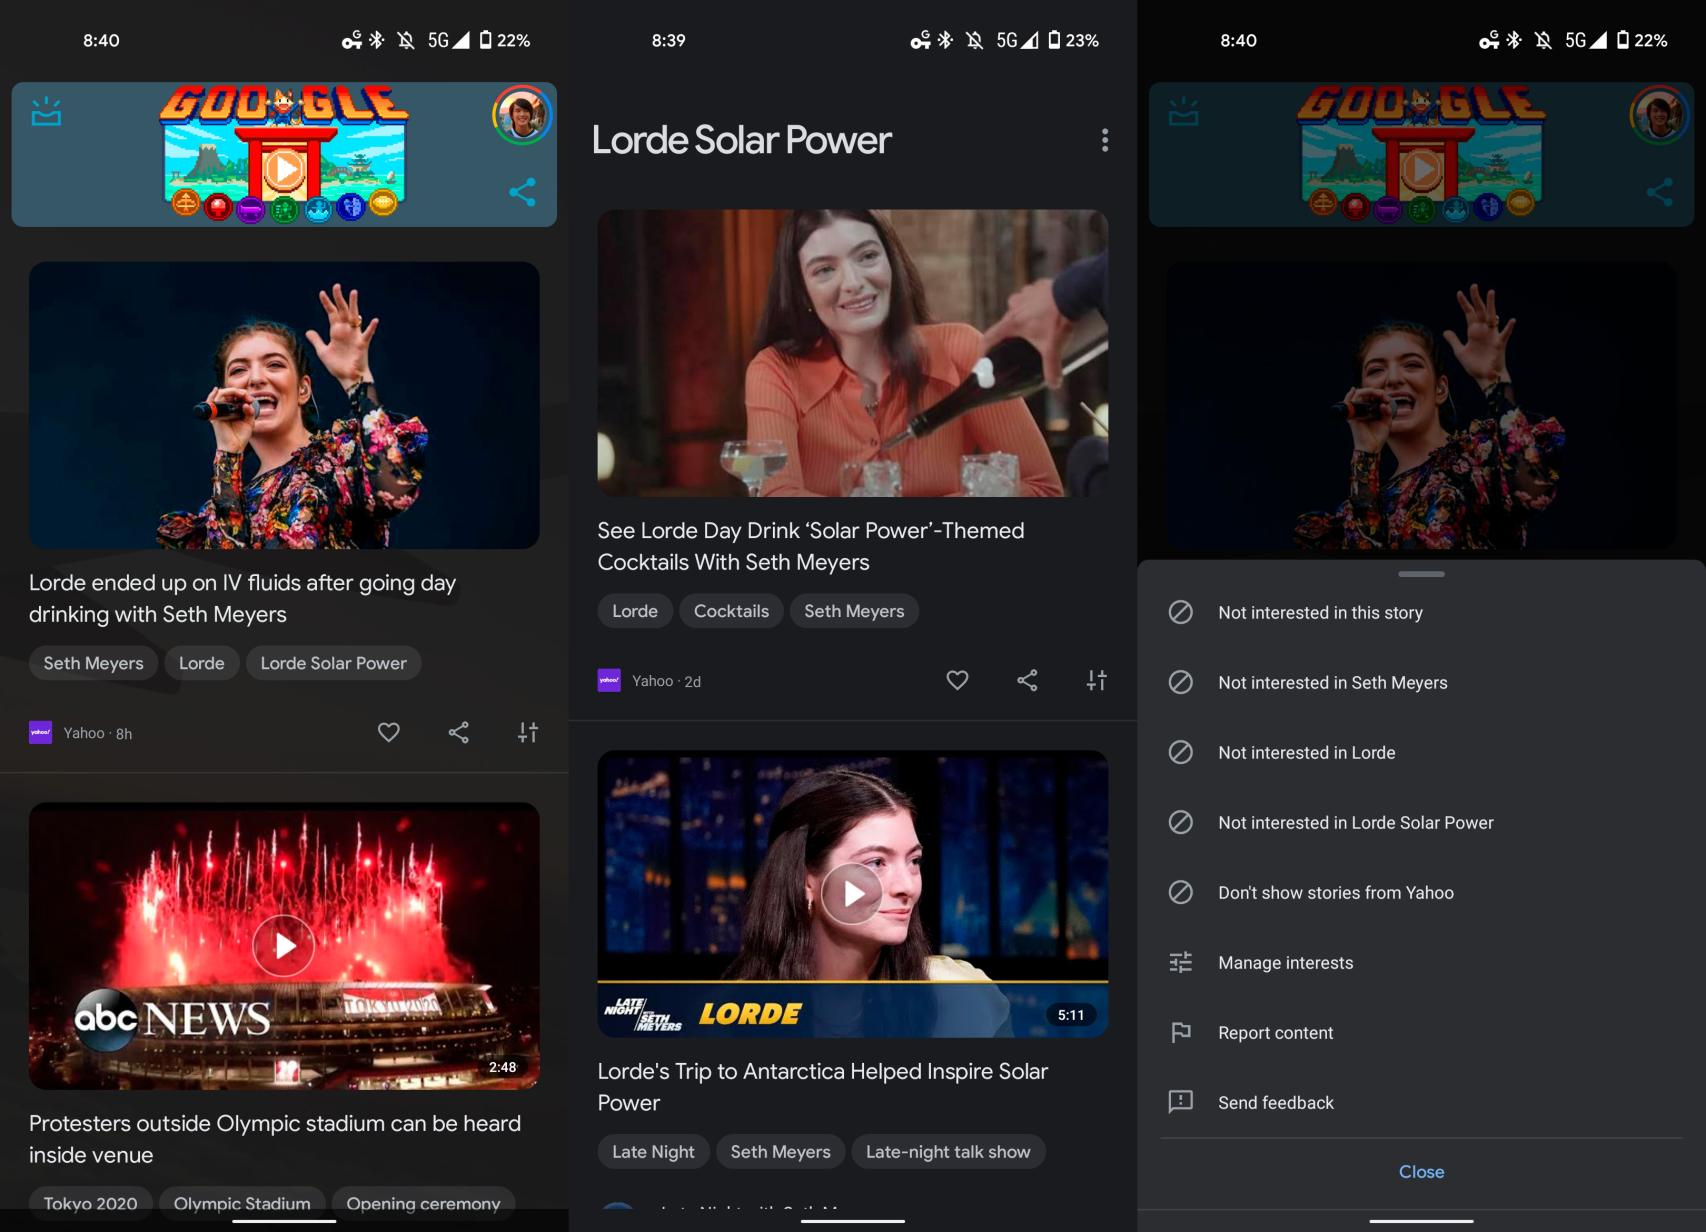Choose Not interested in this story

(x=1320, y=613)
